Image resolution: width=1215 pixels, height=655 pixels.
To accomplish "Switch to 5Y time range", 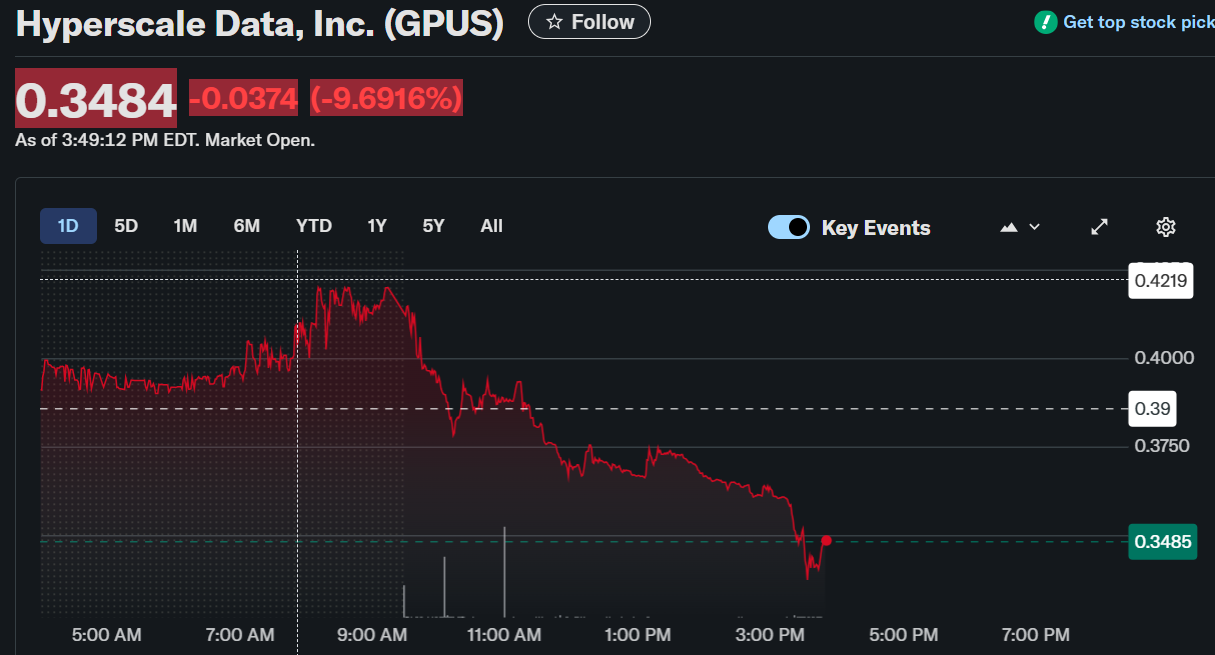I will [x=433, y=226].
